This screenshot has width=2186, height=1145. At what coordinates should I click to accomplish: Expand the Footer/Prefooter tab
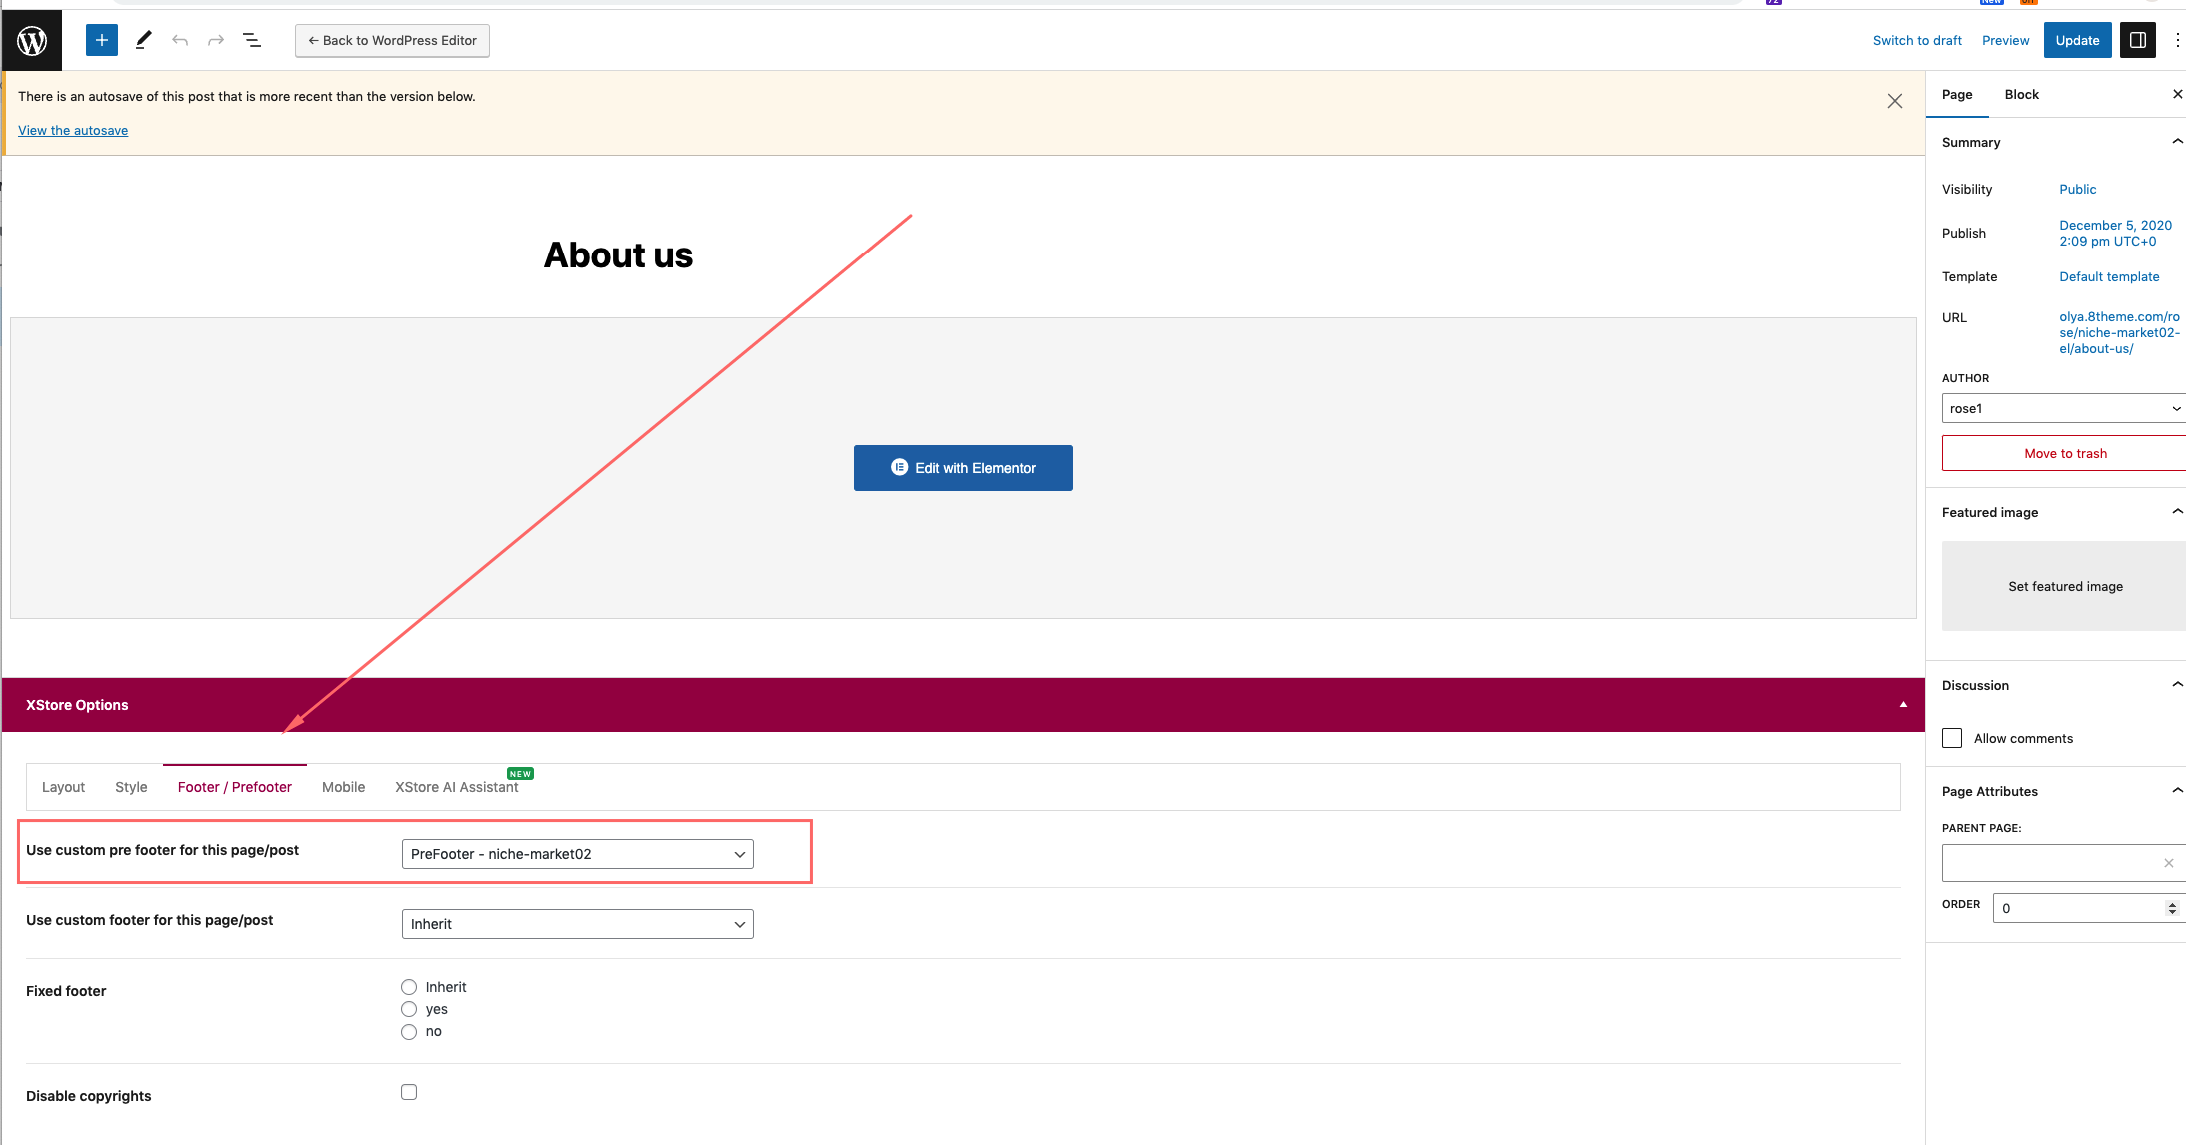point(234,785)
